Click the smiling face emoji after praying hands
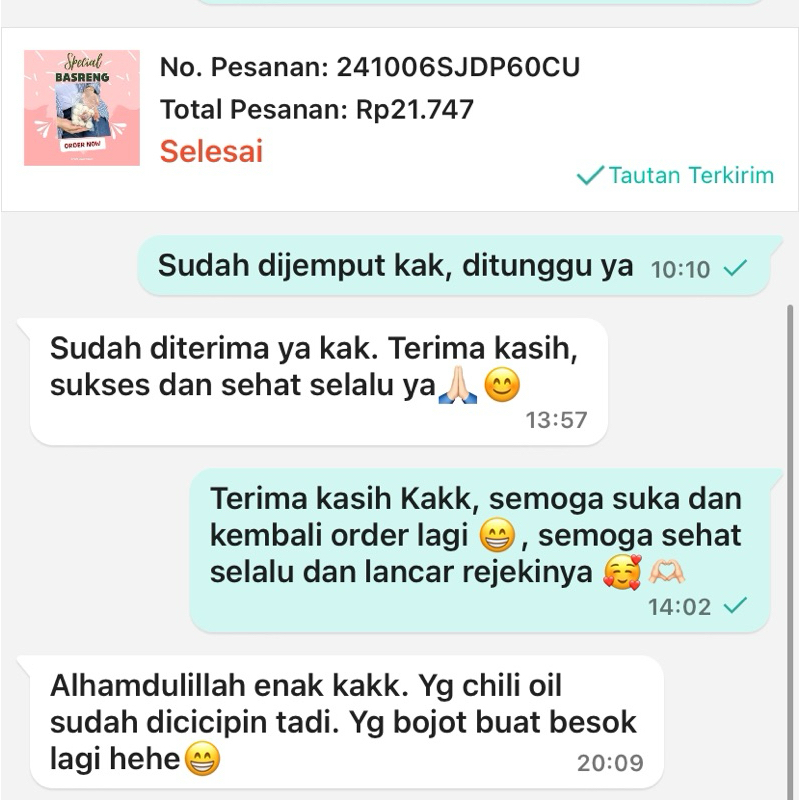 pos(502,385)
